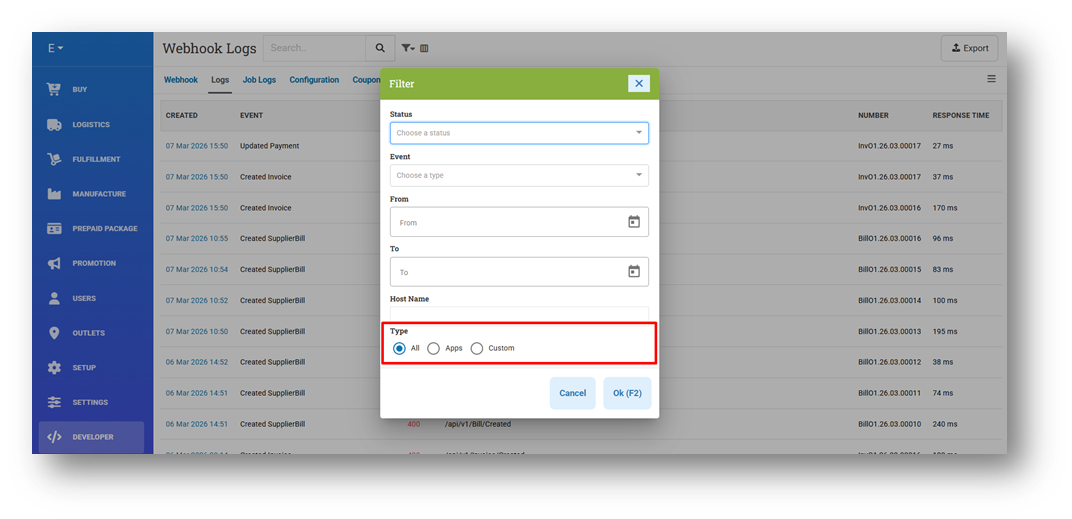Click the Manufacture factory icon

pyautogui.click(x=54, y=194)
